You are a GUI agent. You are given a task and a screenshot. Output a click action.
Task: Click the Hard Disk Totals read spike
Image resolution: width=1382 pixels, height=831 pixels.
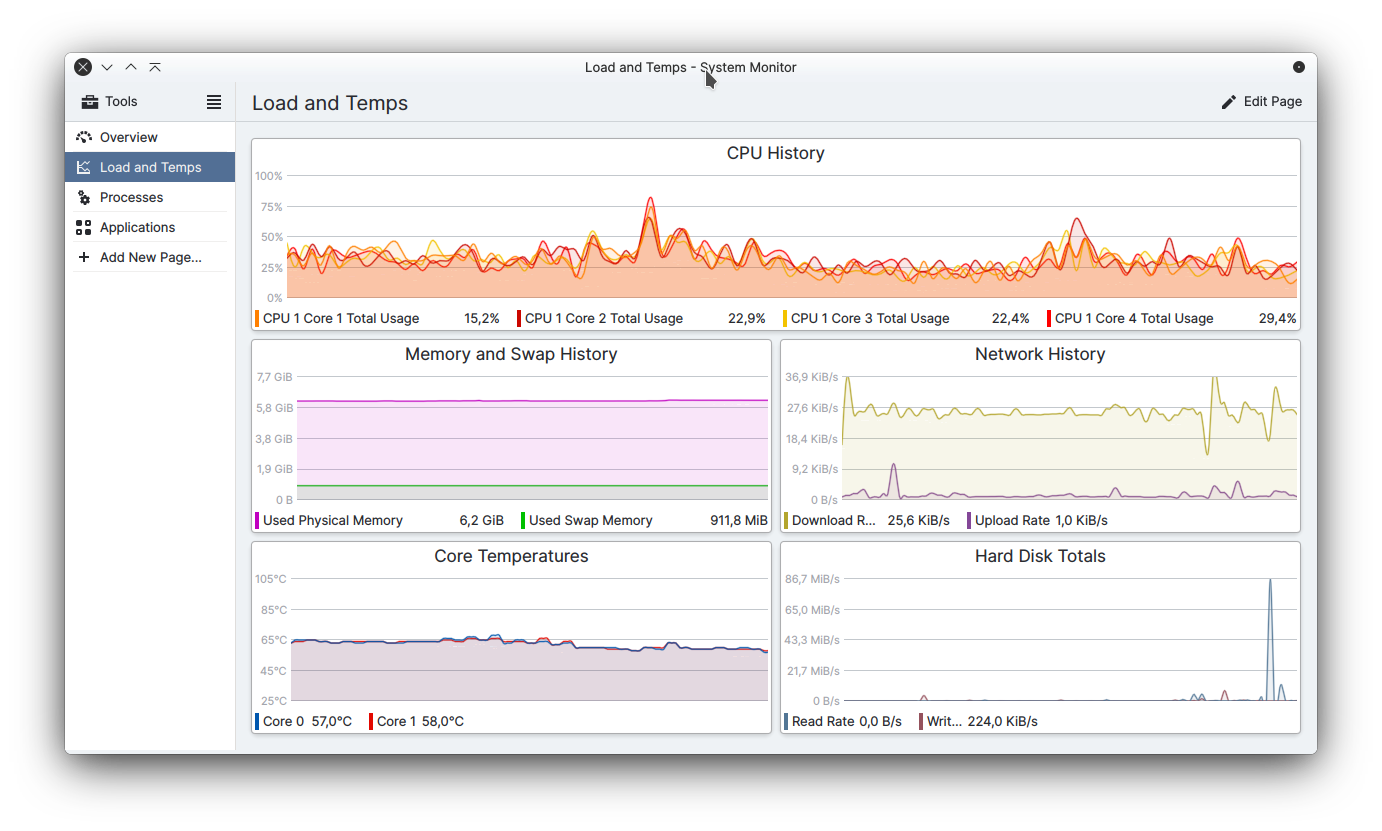(1270, 640)
